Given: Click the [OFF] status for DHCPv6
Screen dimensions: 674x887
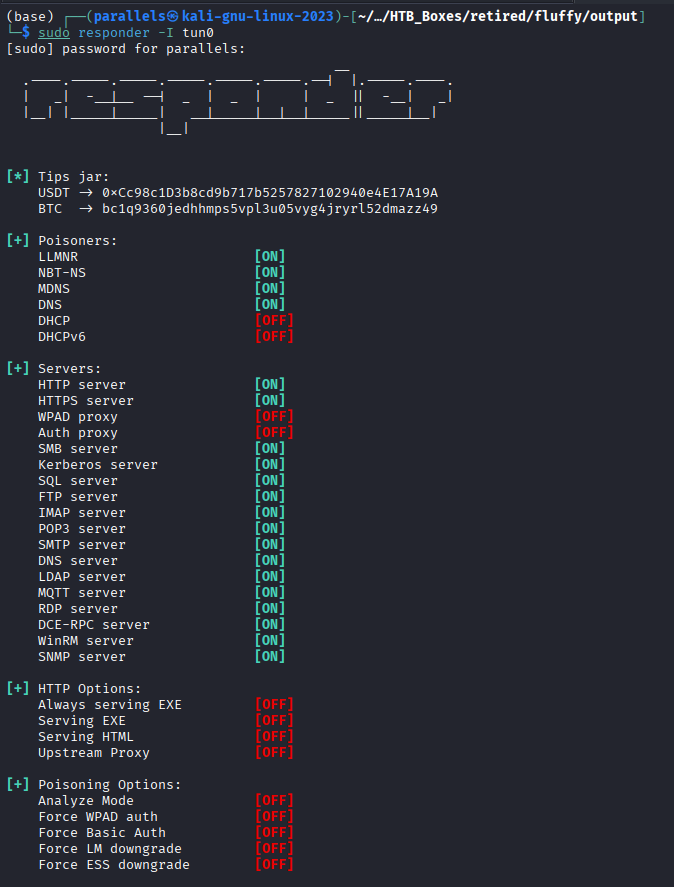Looking at the screenshot, I should coord(274,337).
